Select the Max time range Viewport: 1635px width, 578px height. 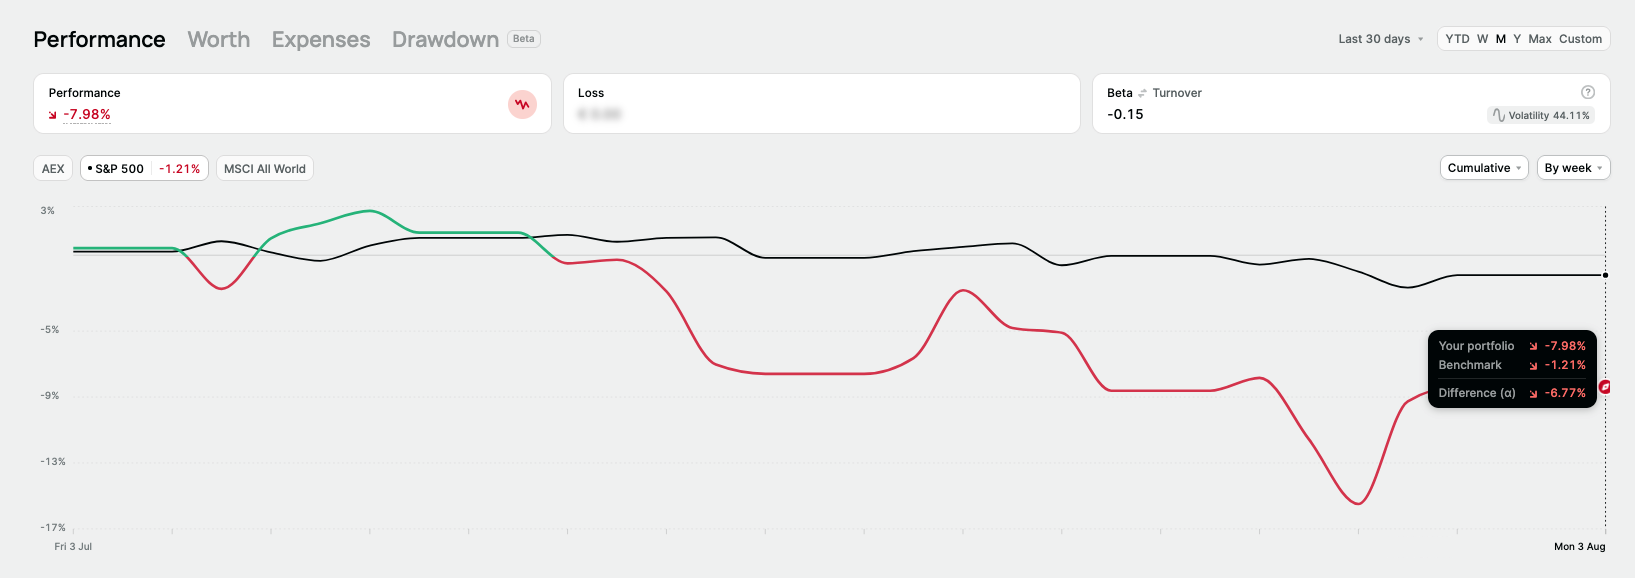1540,39
